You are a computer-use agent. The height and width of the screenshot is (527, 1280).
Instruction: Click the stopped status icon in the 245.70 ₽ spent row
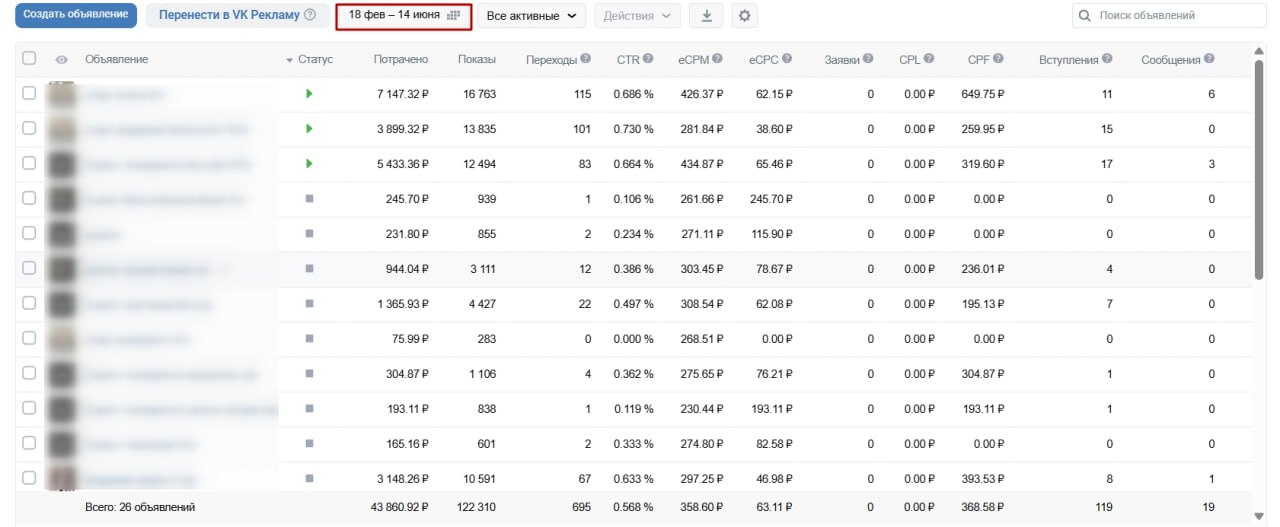click(x=309, y=198)
